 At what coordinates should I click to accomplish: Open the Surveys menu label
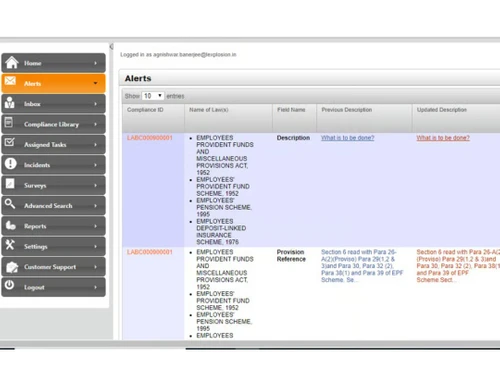point(35,186)
